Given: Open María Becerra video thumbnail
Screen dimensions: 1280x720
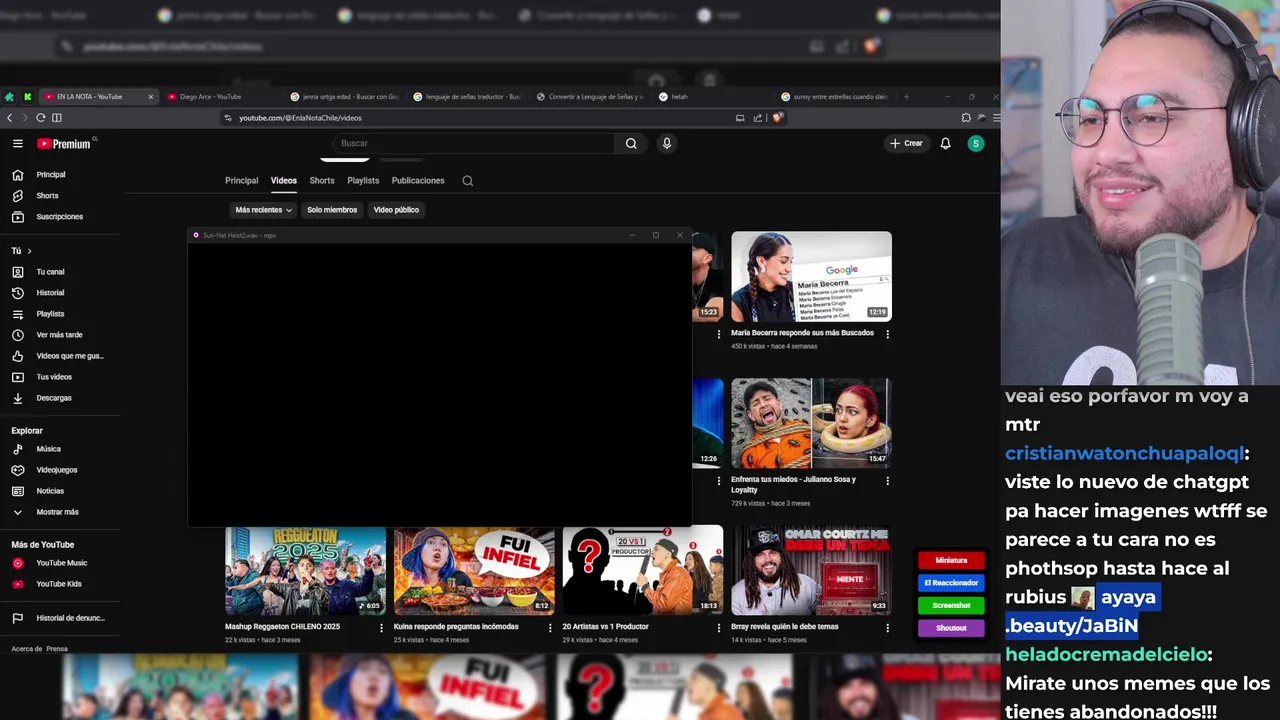Looking at the screenshot, I should pos(811,277).
